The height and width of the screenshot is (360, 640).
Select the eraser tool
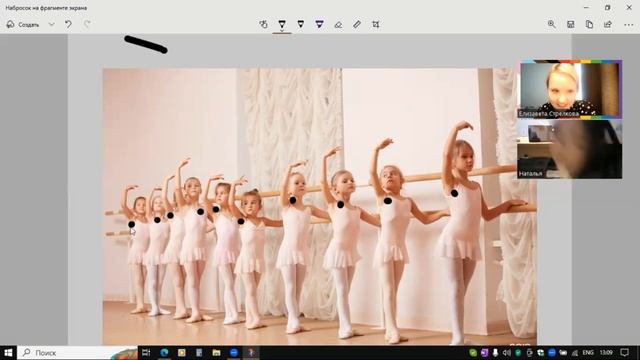click(338, 24)
